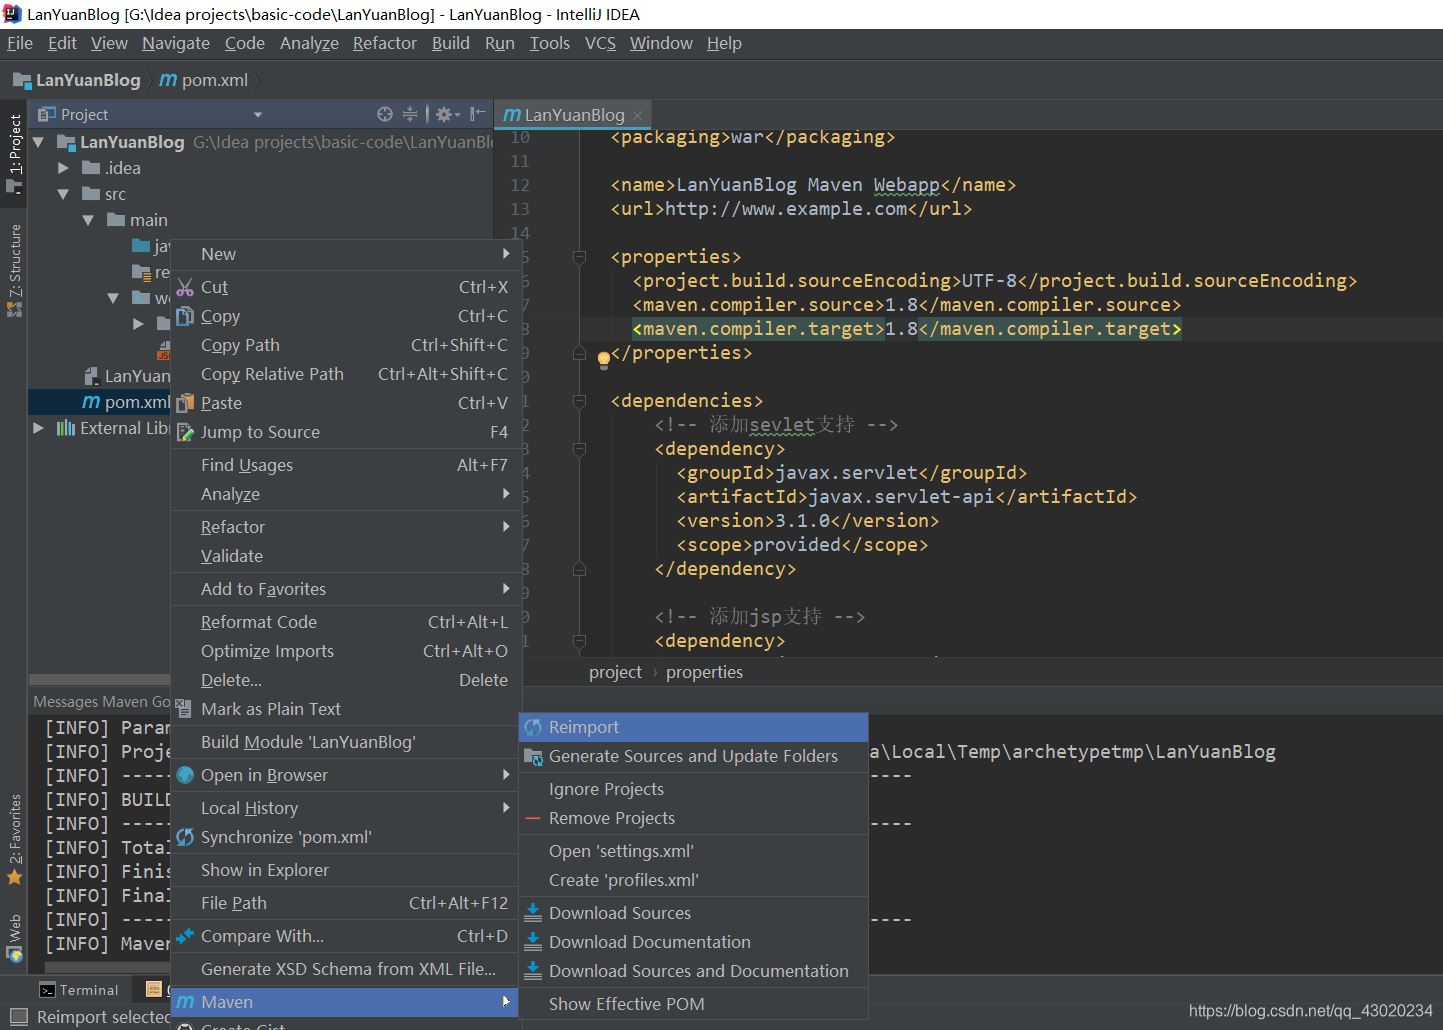1443x1030 pixels.
Task: Choose Find Usages
Action: pyautogui.click(x=346, y=465)
